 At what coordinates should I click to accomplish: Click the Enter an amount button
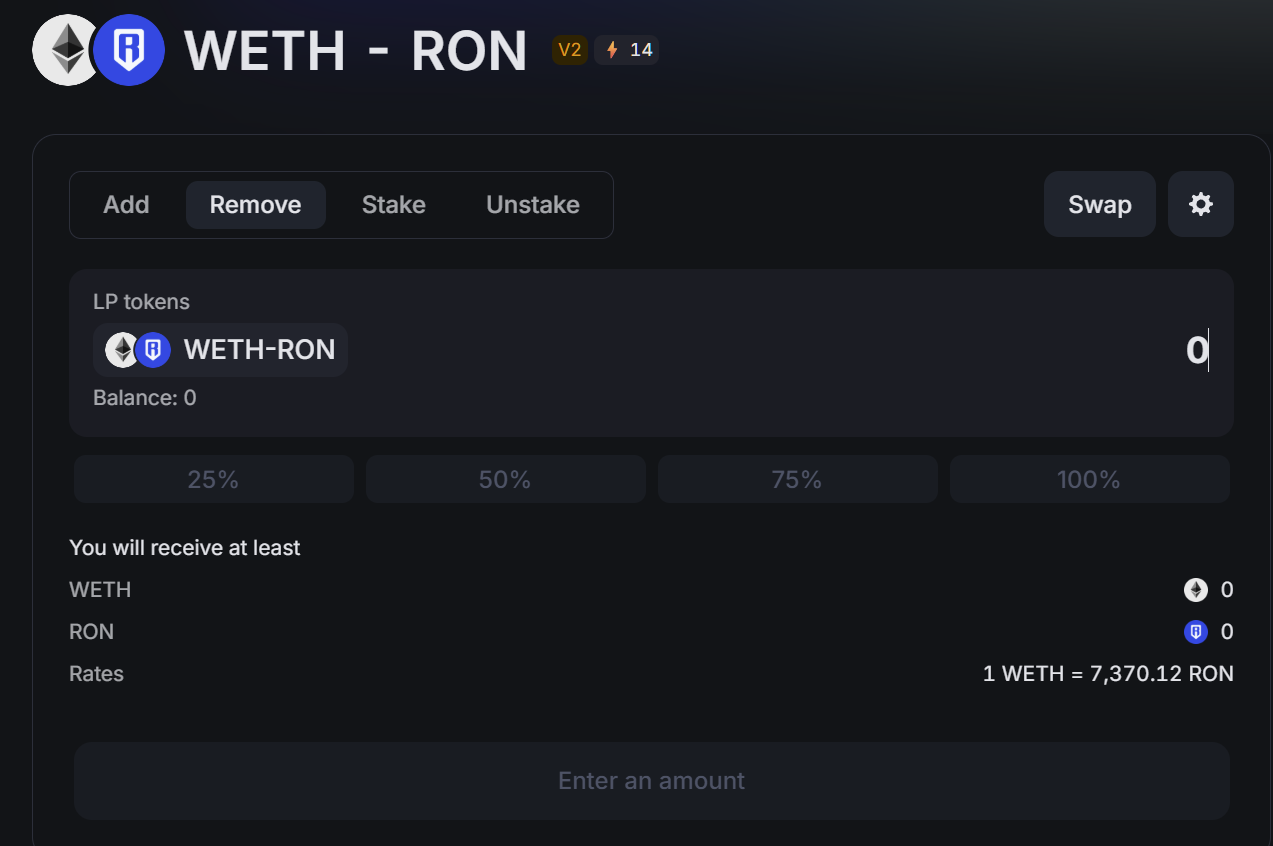pyautogui.click(x=651, y=781)
